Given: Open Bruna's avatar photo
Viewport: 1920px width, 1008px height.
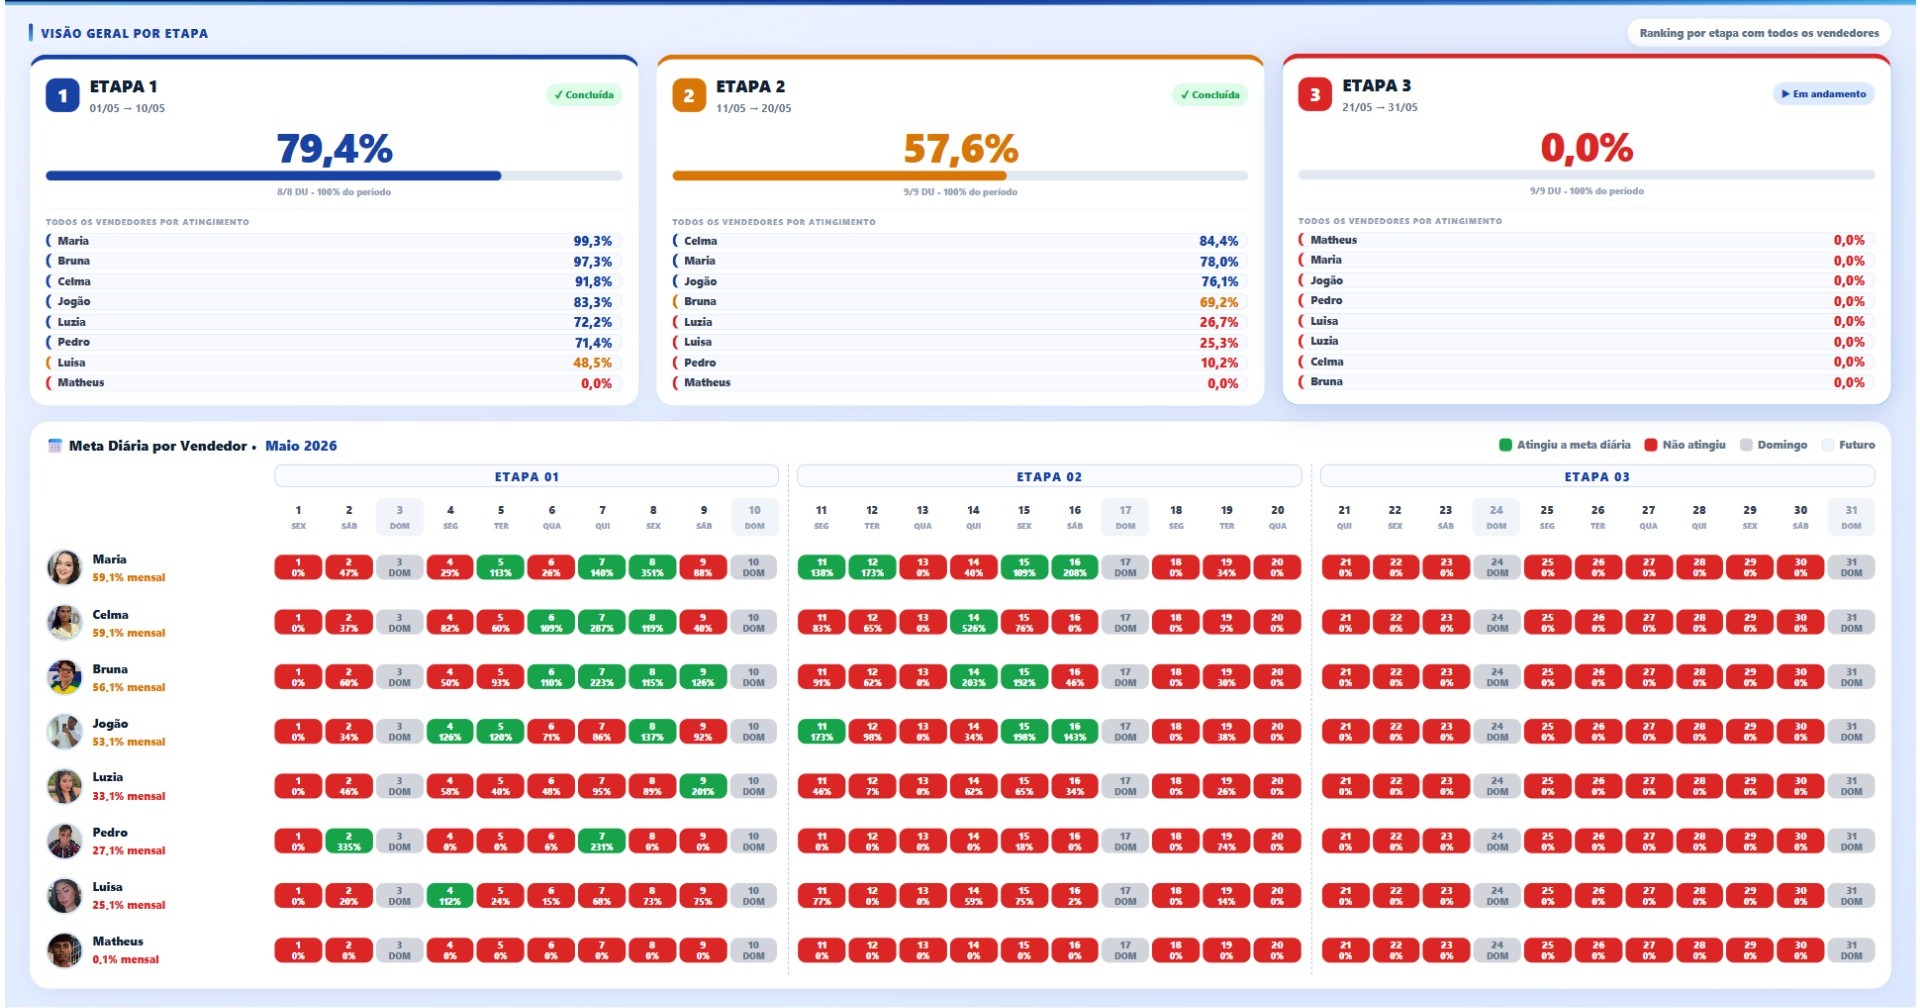Looking at the screenshot, I should 64,677.
